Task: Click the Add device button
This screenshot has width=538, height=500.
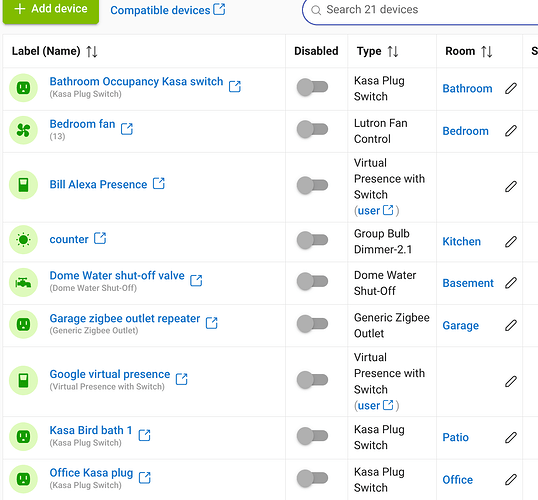Action: pyautogui.click(x=51, y=10)
